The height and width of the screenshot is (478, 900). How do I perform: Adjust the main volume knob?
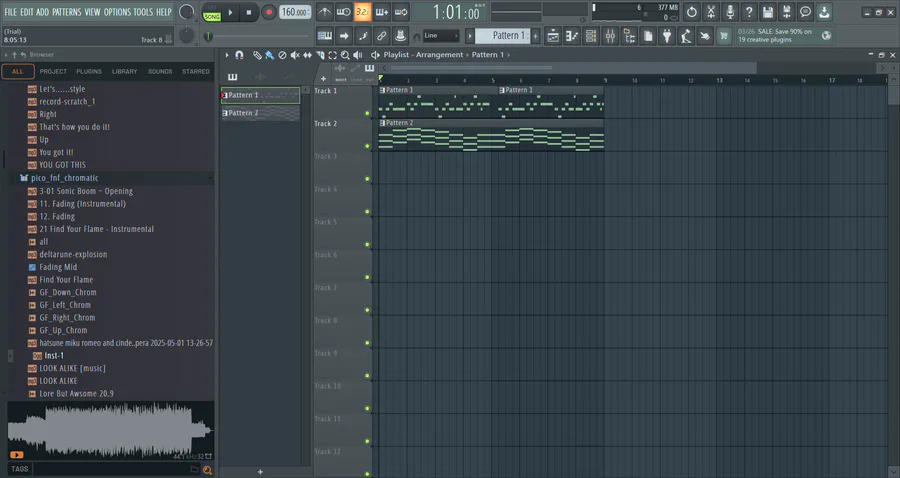click(187, 11)
